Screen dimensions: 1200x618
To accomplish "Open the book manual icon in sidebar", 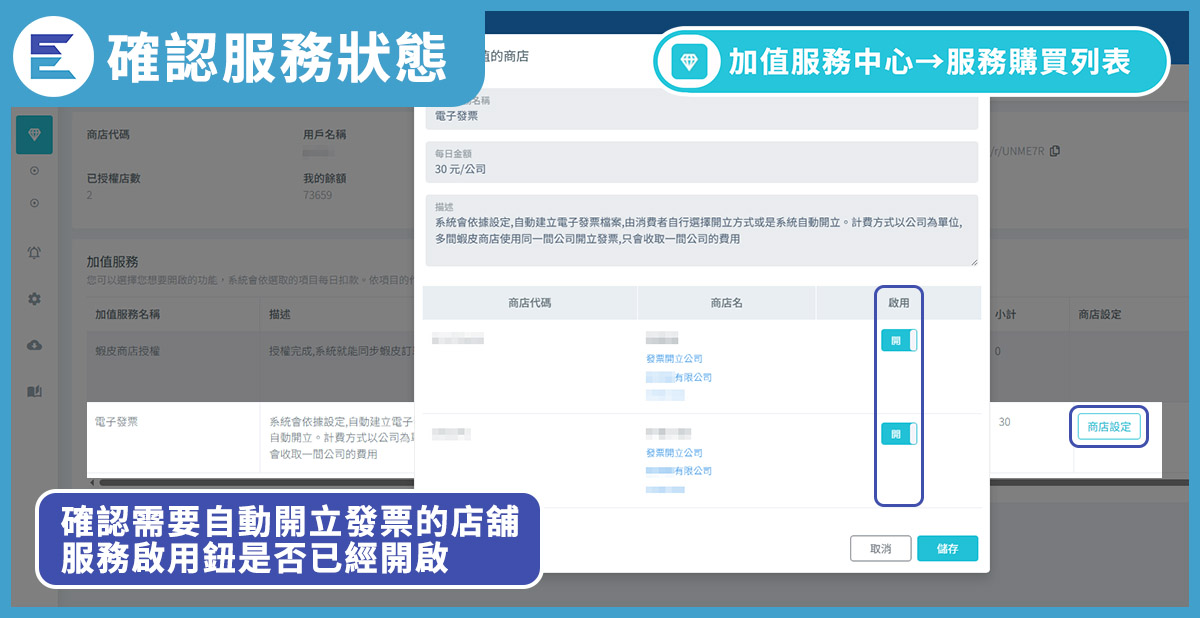I will click(34, 391).
